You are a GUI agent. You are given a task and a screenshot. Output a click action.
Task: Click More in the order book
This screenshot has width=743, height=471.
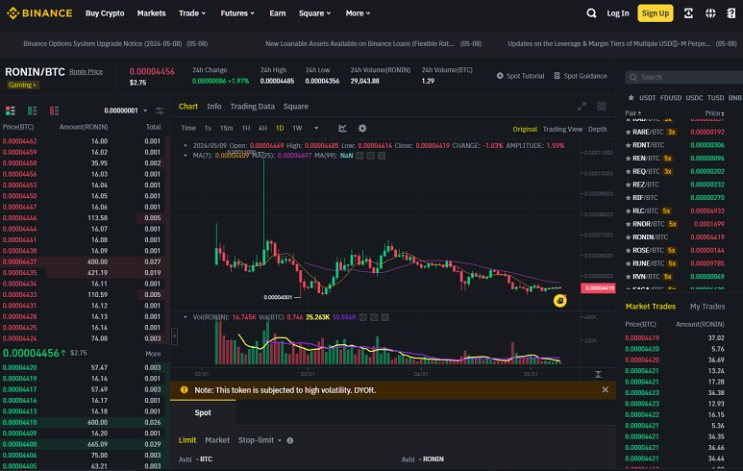coord(153,354)
